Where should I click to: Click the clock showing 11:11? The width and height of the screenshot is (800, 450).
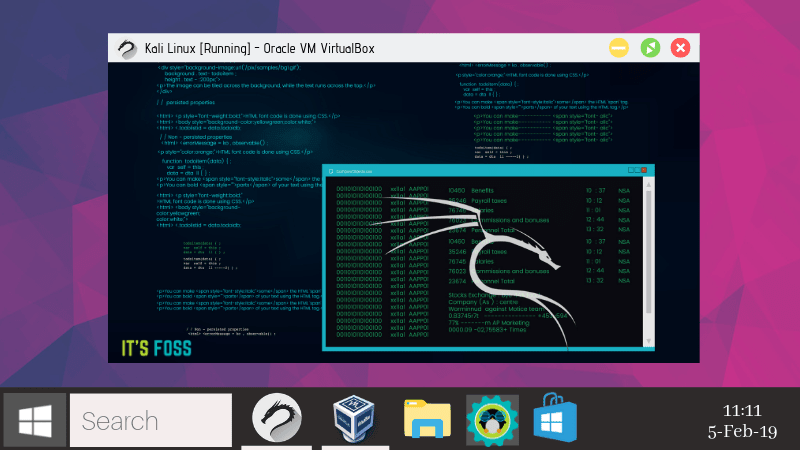pyautogui.click(x=741, y=410)
